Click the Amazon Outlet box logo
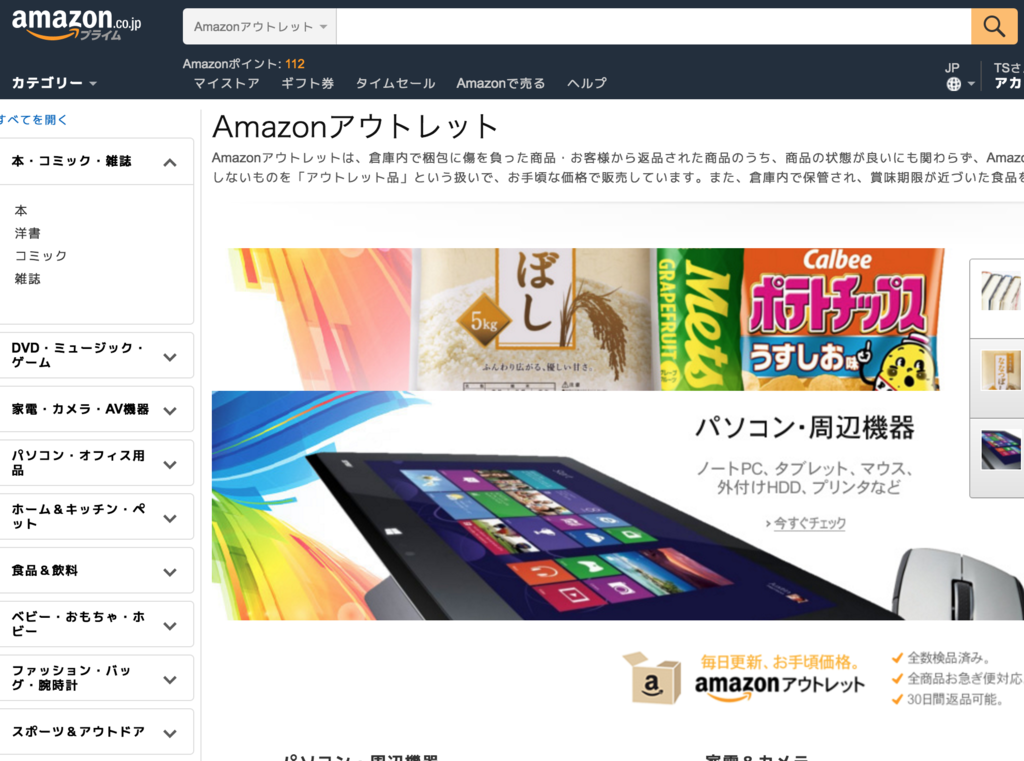1024x761 pixels. coord(652,677)
